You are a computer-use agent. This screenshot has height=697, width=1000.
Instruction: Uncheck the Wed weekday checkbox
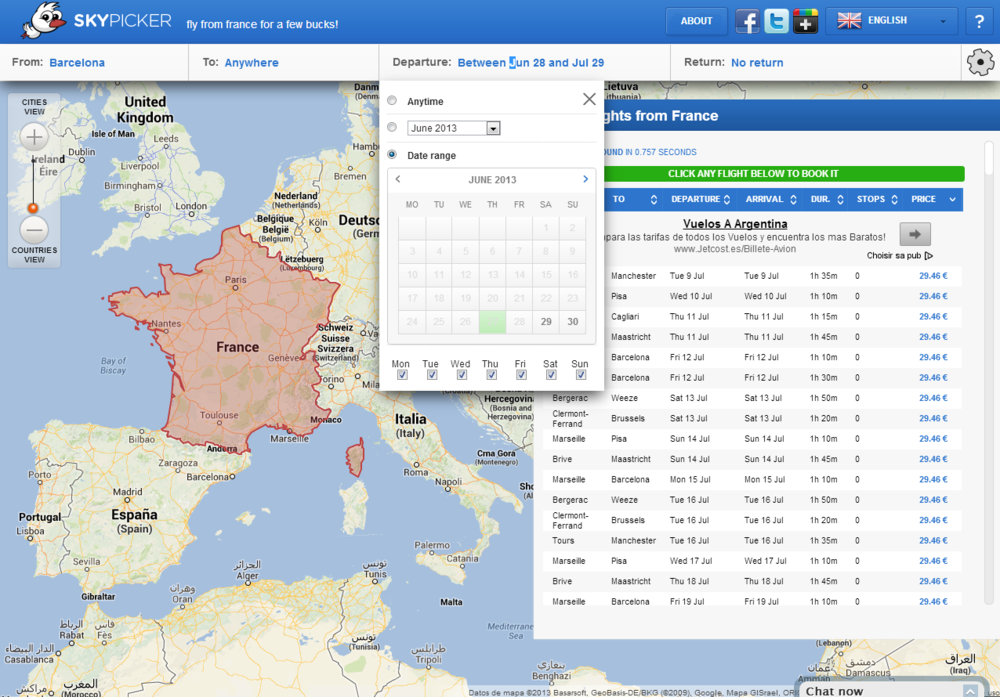pyautogui.click(x=461, y=375)
